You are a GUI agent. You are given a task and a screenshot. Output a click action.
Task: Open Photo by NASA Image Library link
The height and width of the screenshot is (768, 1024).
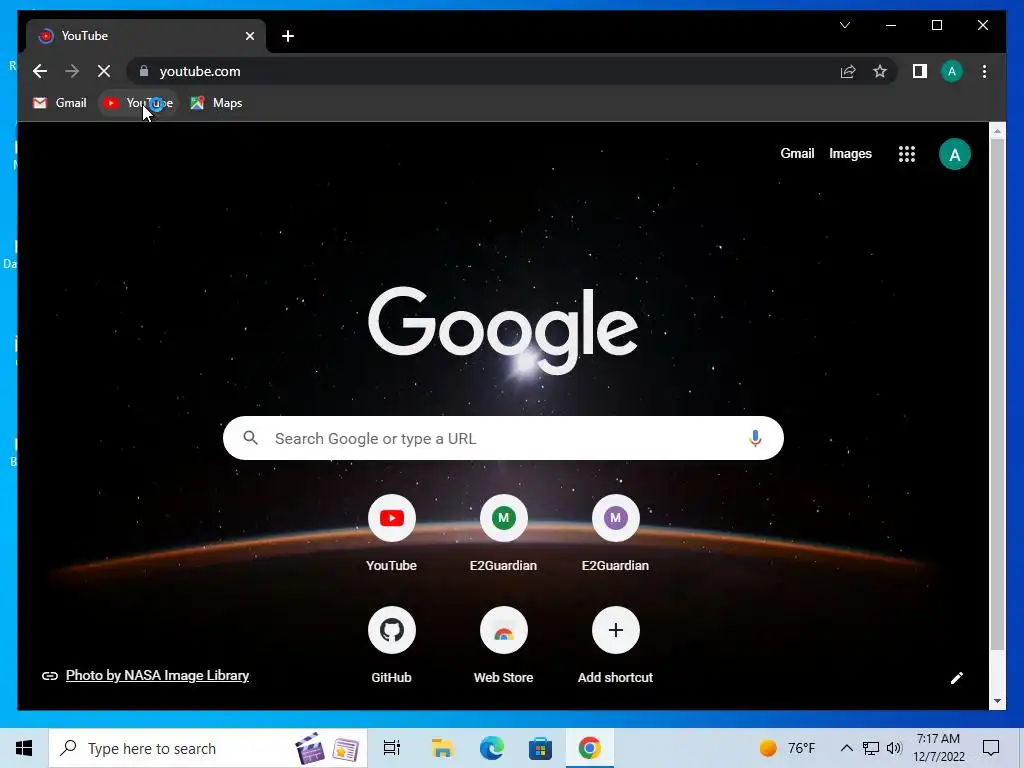point(157,675)
